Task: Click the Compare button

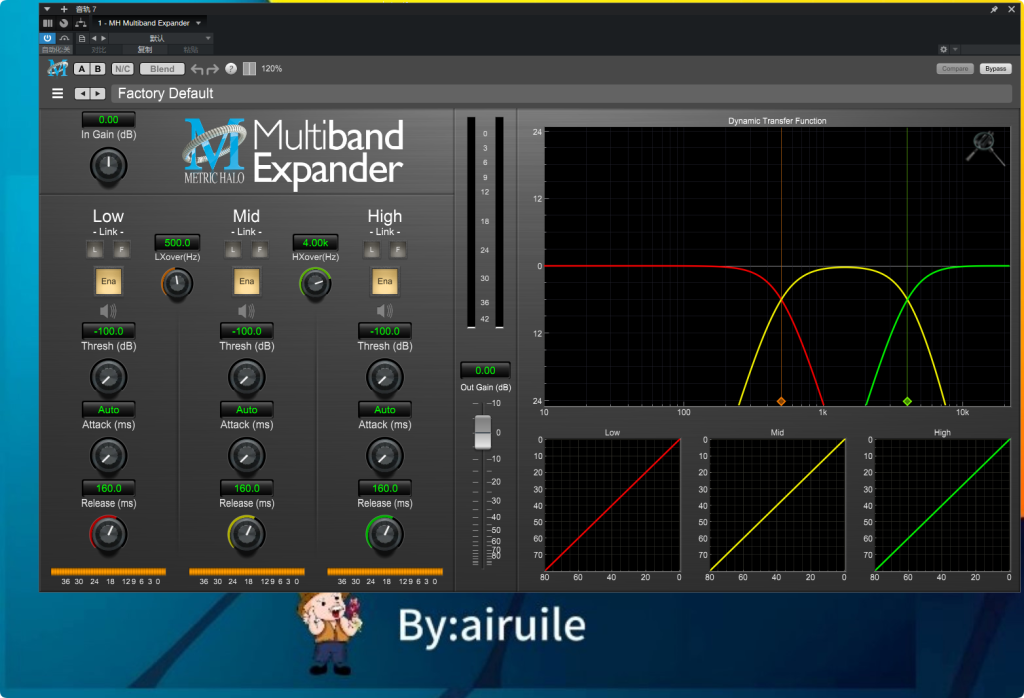Action: click(x=955, y=69)
